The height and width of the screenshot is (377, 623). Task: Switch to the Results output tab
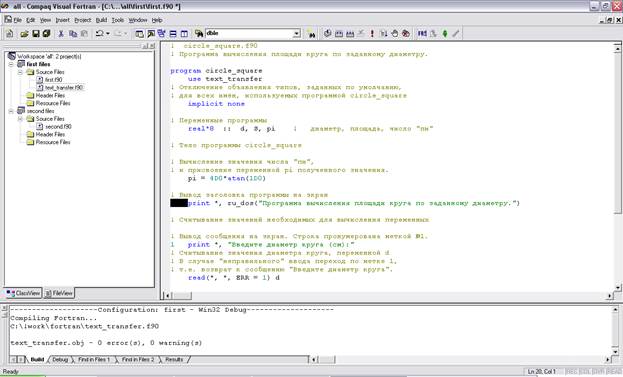click(x=174, y=360)
